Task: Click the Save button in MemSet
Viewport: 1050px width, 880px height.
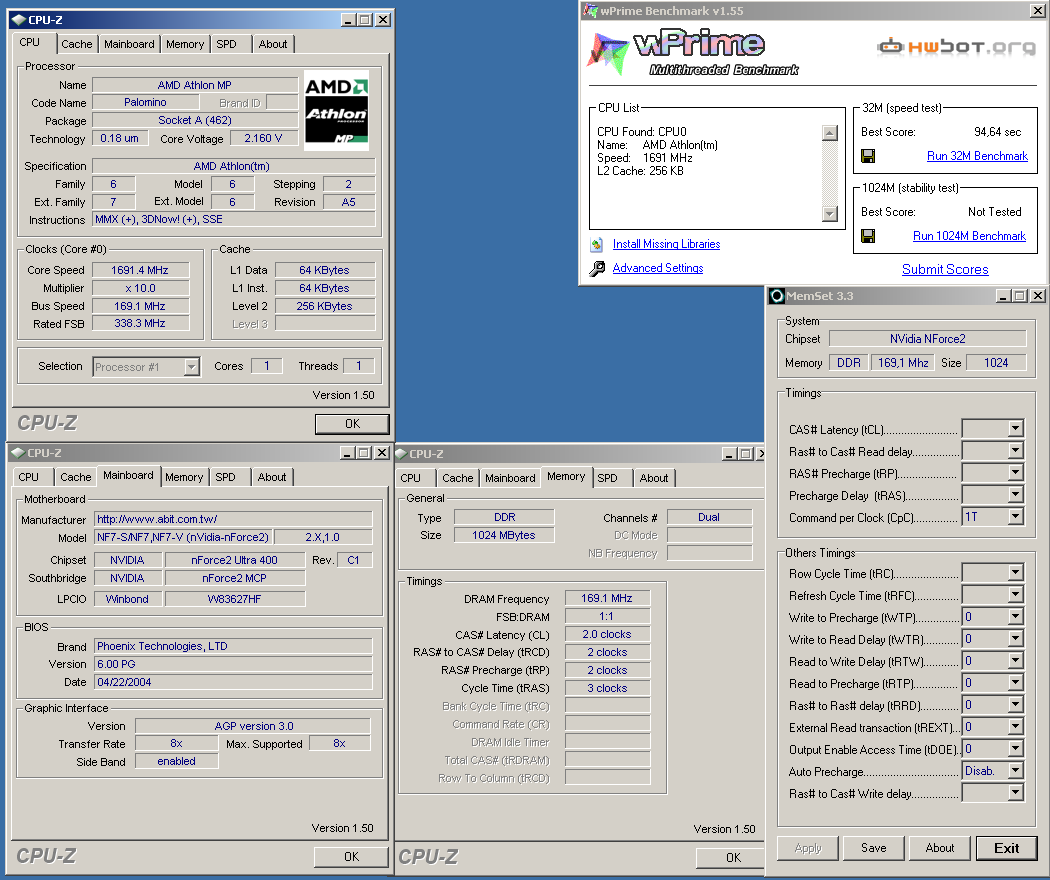Action: 874,848
